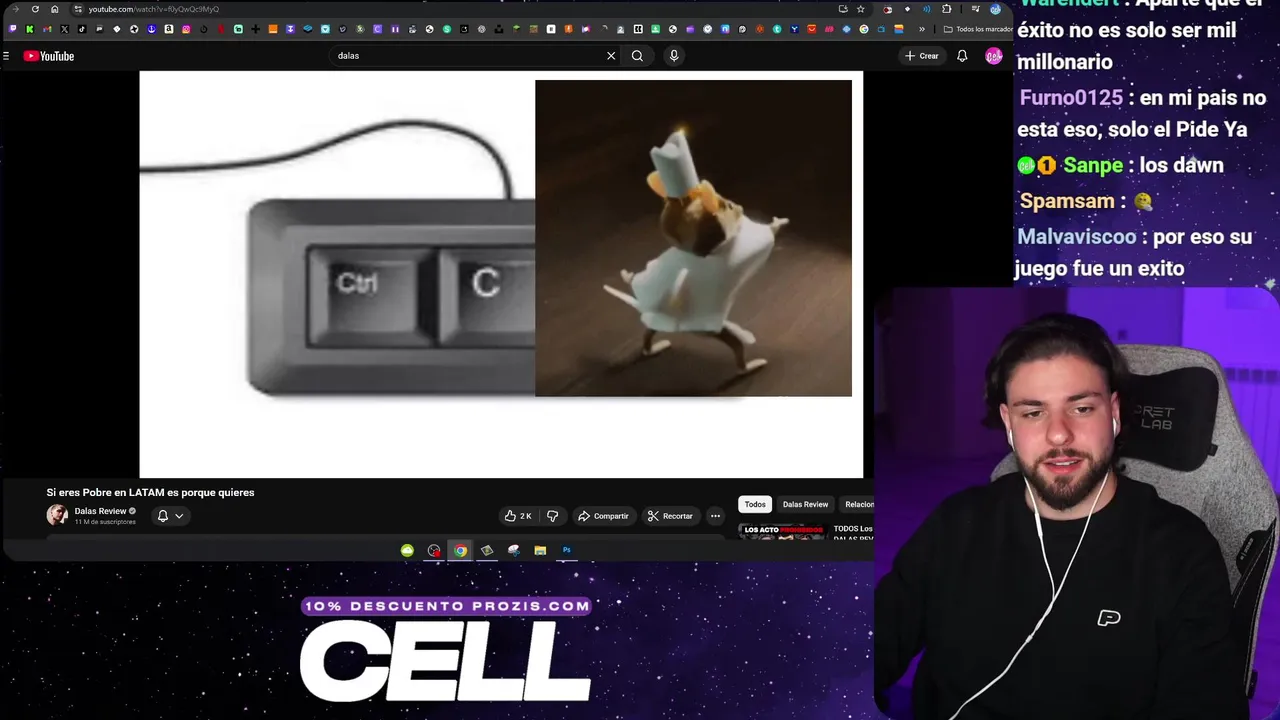
Task: Open X bookmark in bookmarks bar
Action: [64, 29]
